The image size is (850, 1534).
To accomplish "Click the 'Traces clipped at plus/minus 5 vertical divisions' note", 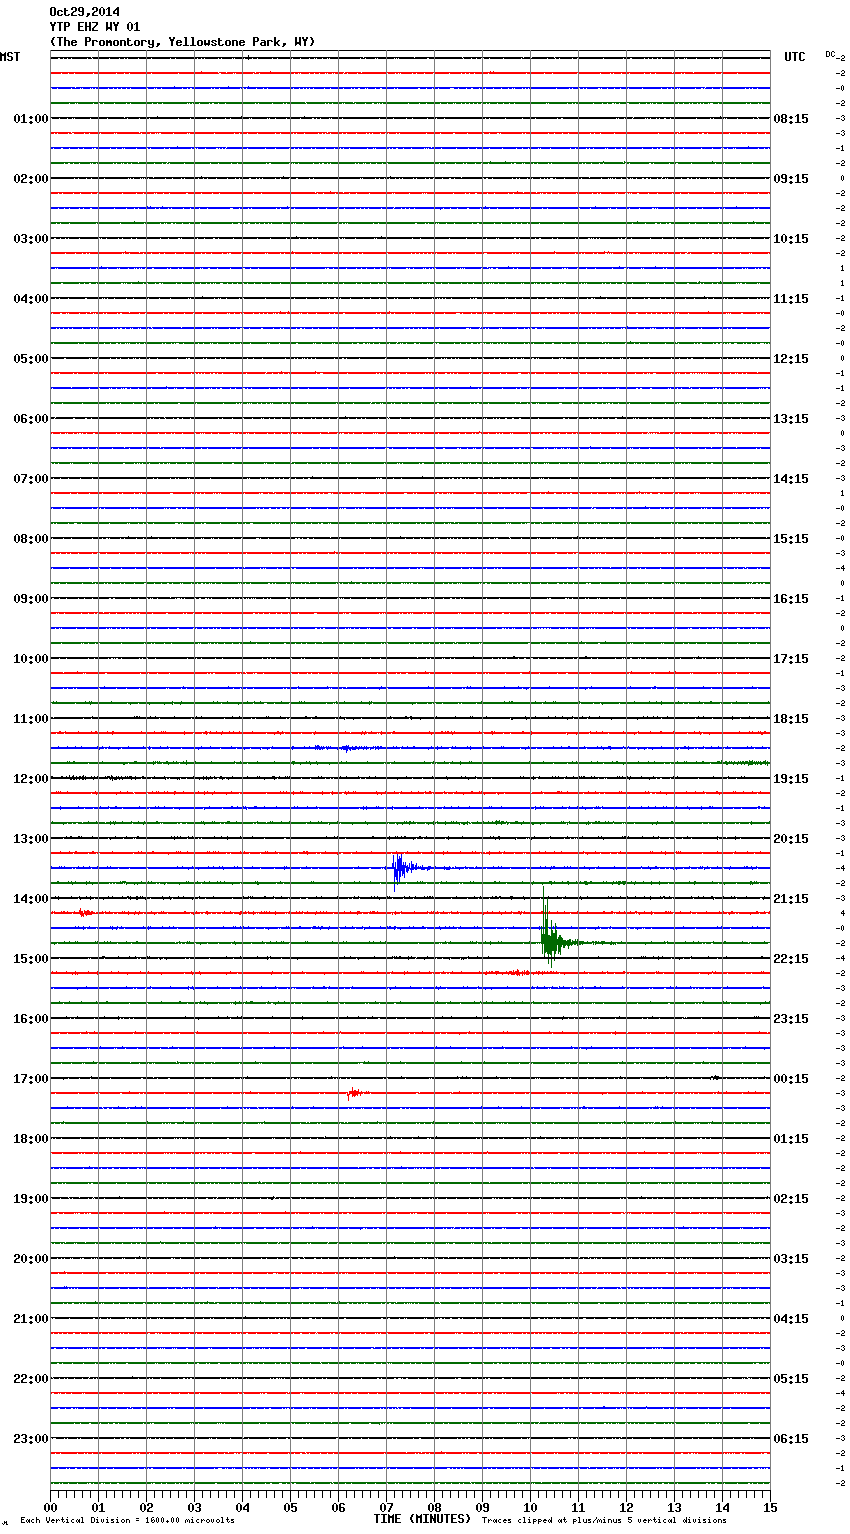I will 604,1520.
